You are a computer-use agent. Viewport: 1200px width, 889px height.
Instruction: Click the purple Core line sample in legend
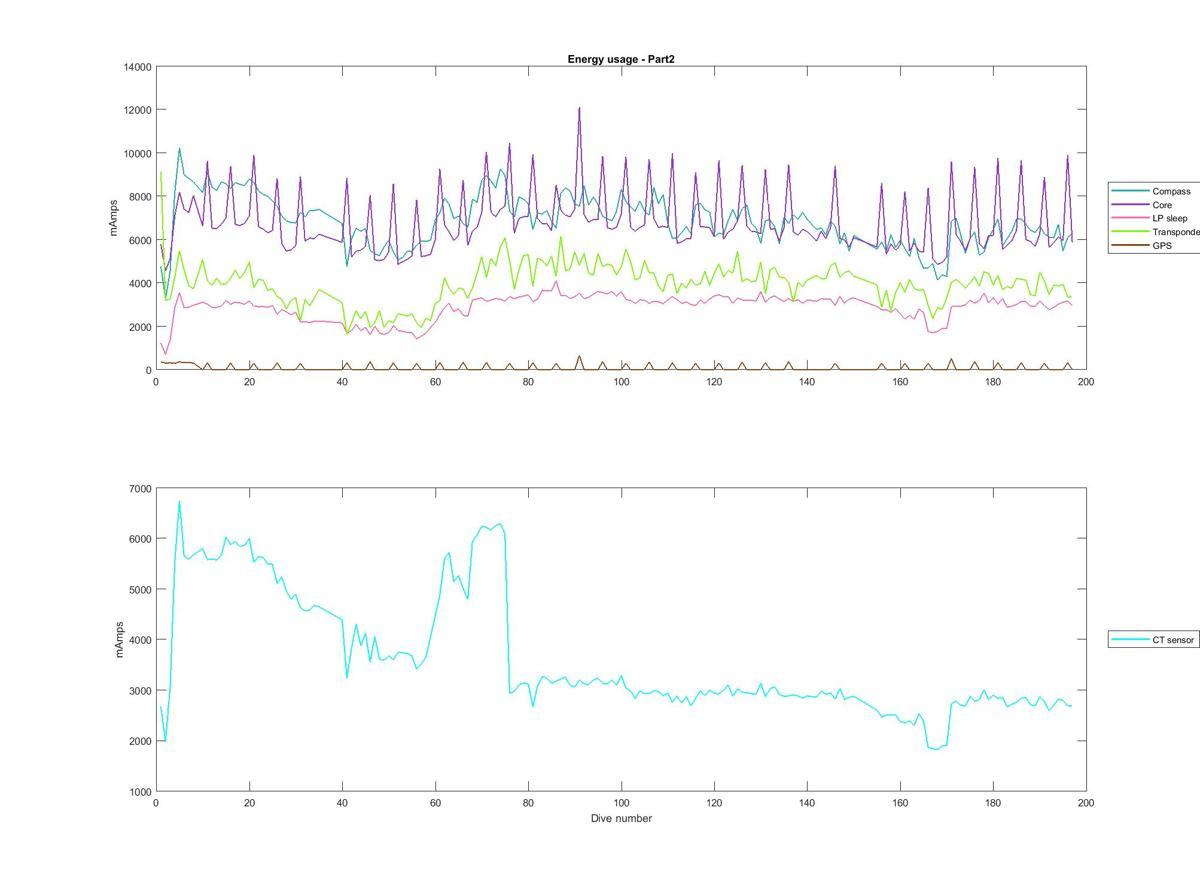(x=1131, y=204)
